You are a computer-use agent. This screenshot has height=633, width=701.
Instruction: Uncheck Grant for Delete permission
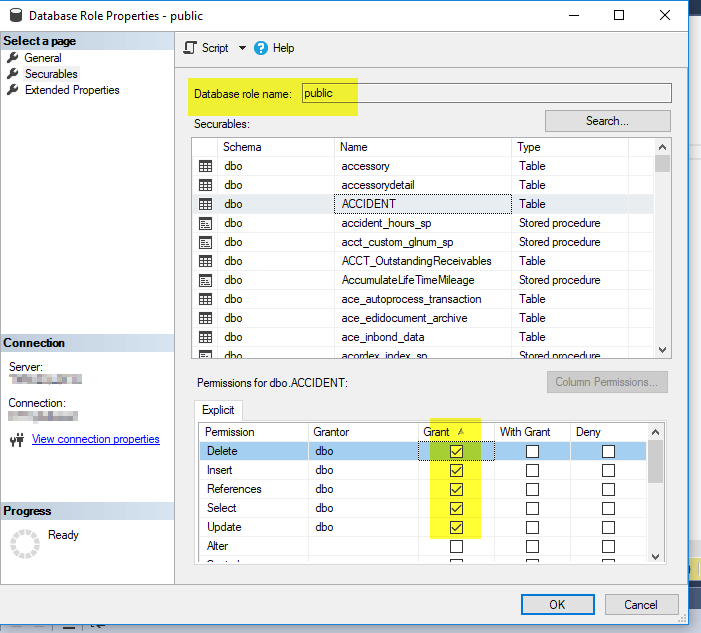[x=456, y=451]
